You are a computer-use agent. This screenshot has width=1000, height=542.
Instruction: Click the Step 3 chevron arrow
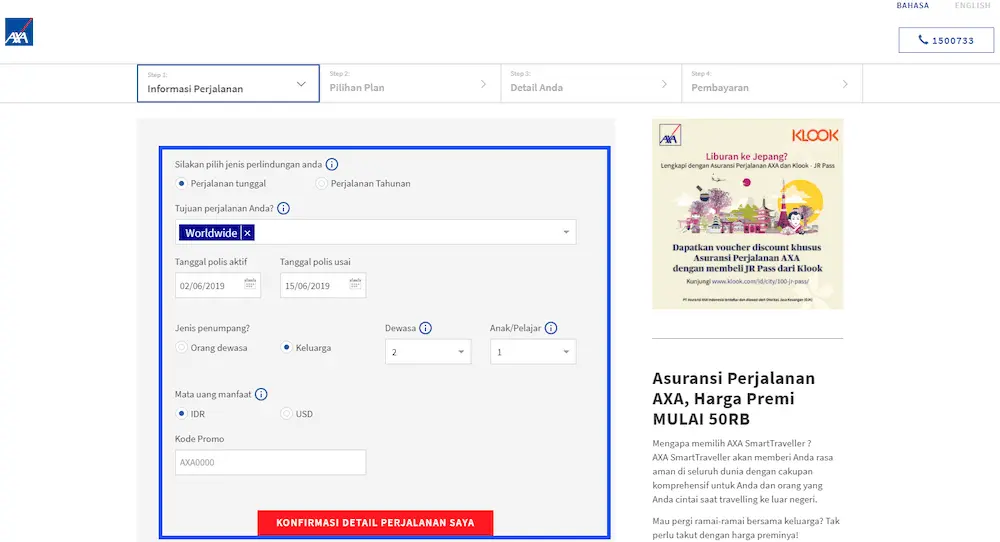664,84
